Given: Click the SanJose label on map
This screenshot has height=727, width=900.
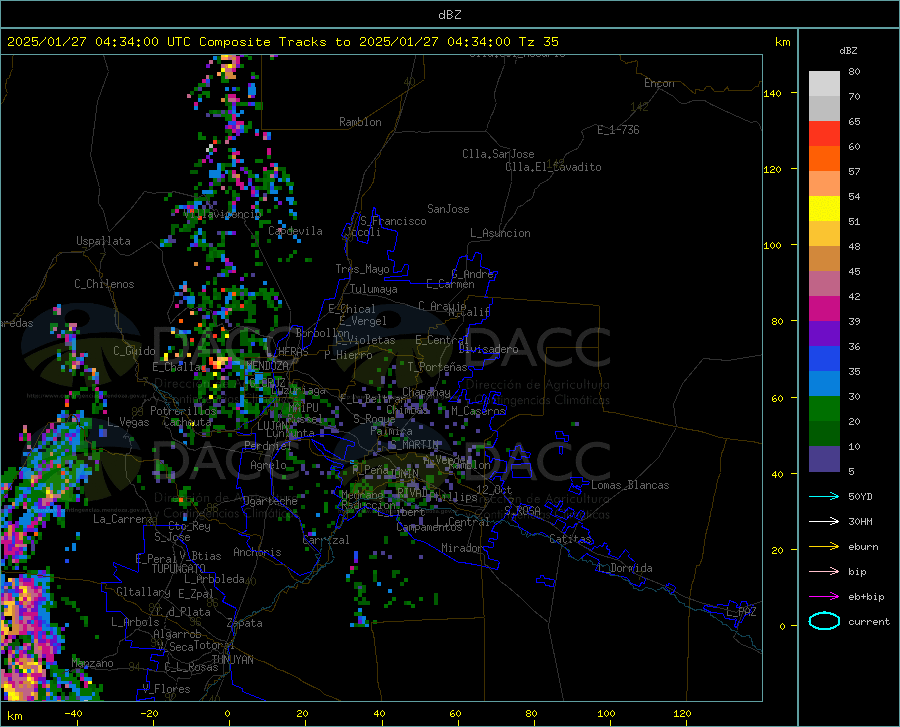Looking at the screenshot, I should (x=448, y=209).
